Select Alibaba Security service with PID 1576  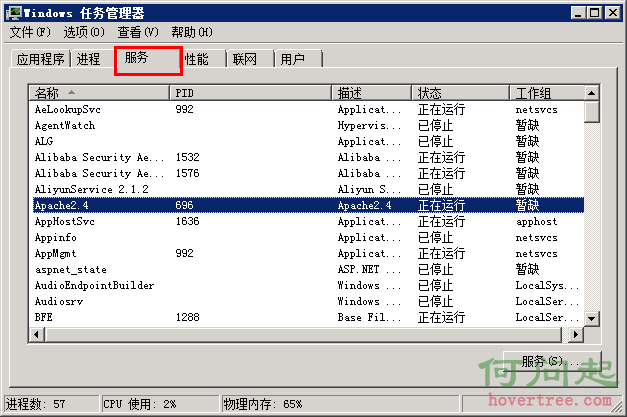[x=307, y=173]
